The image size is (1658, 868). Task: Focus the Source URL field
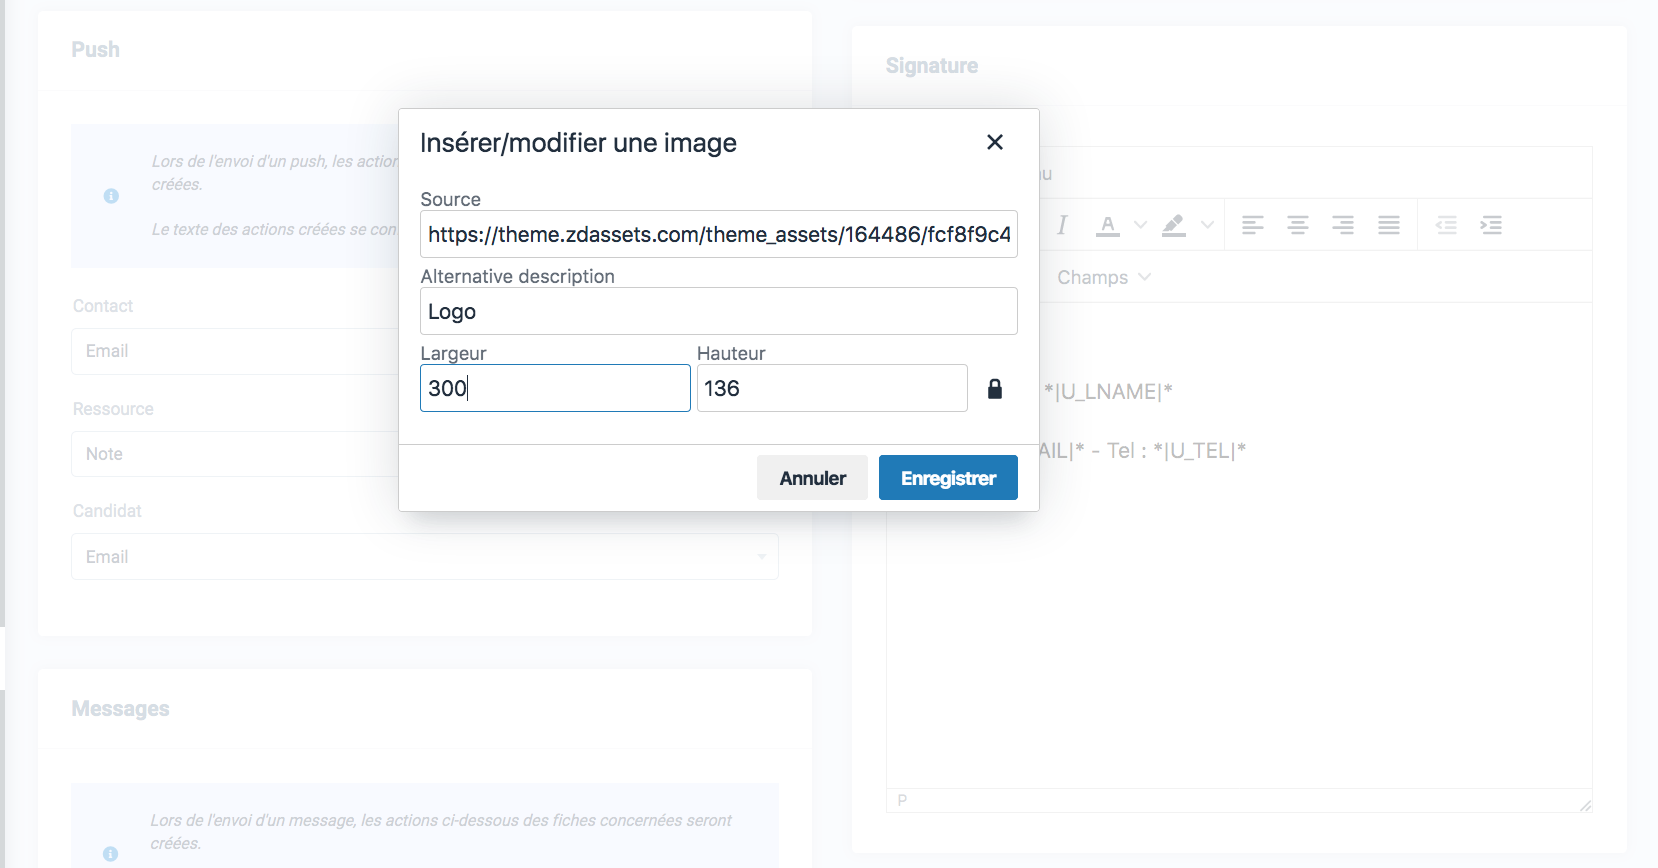pos(719,234)
